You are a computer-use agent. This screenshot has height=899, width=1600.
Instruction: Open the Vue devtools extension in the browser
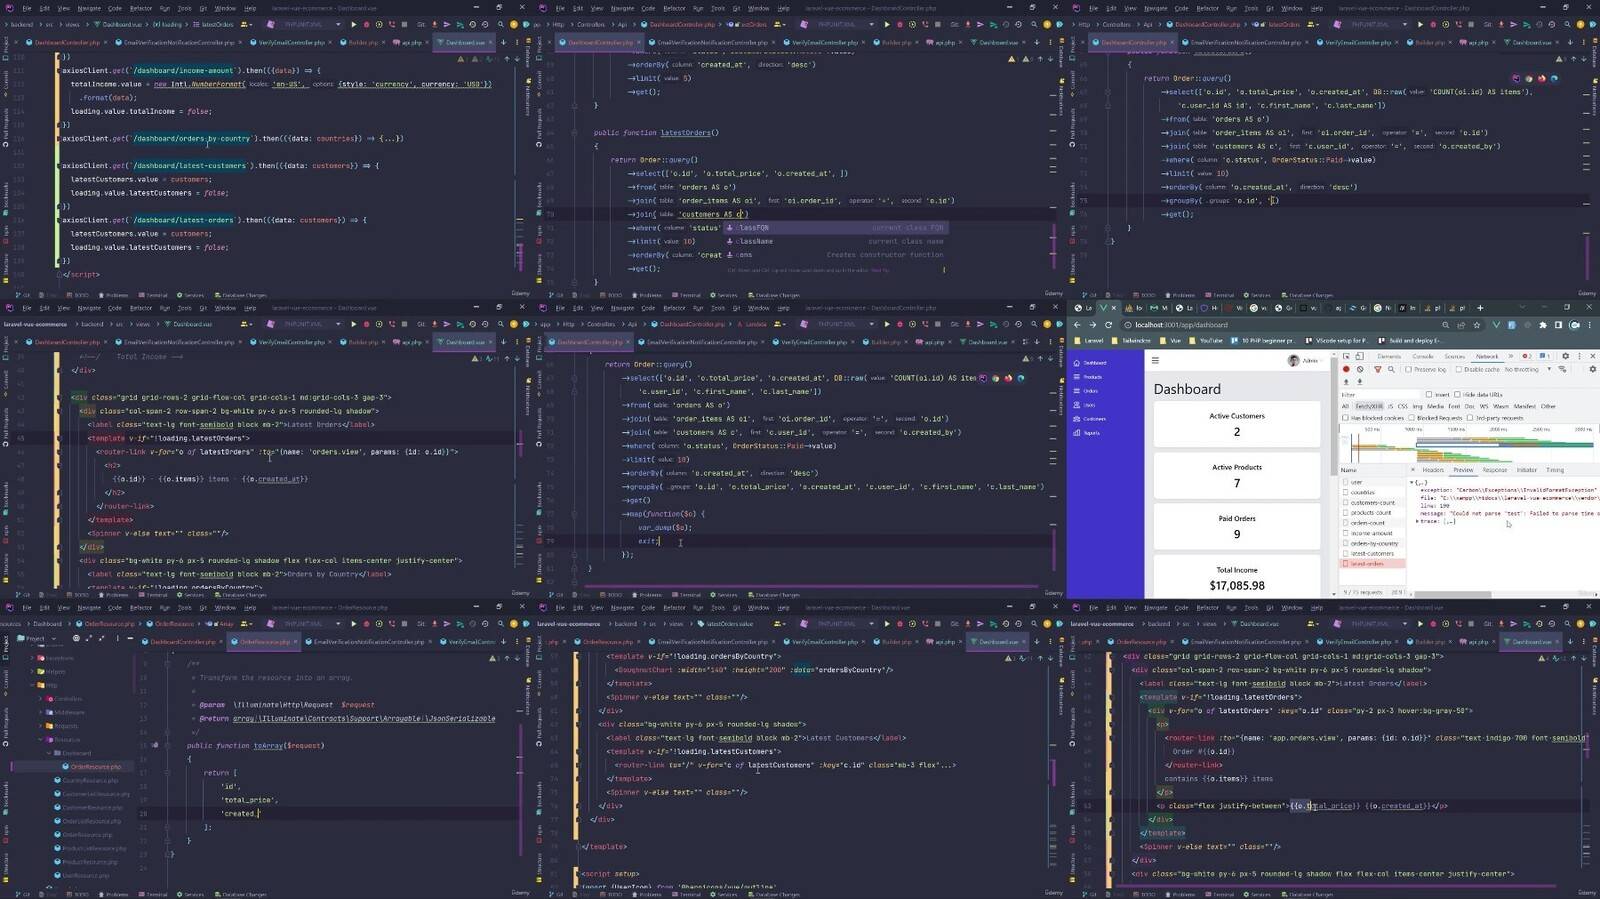click(x=1496, y=325)
